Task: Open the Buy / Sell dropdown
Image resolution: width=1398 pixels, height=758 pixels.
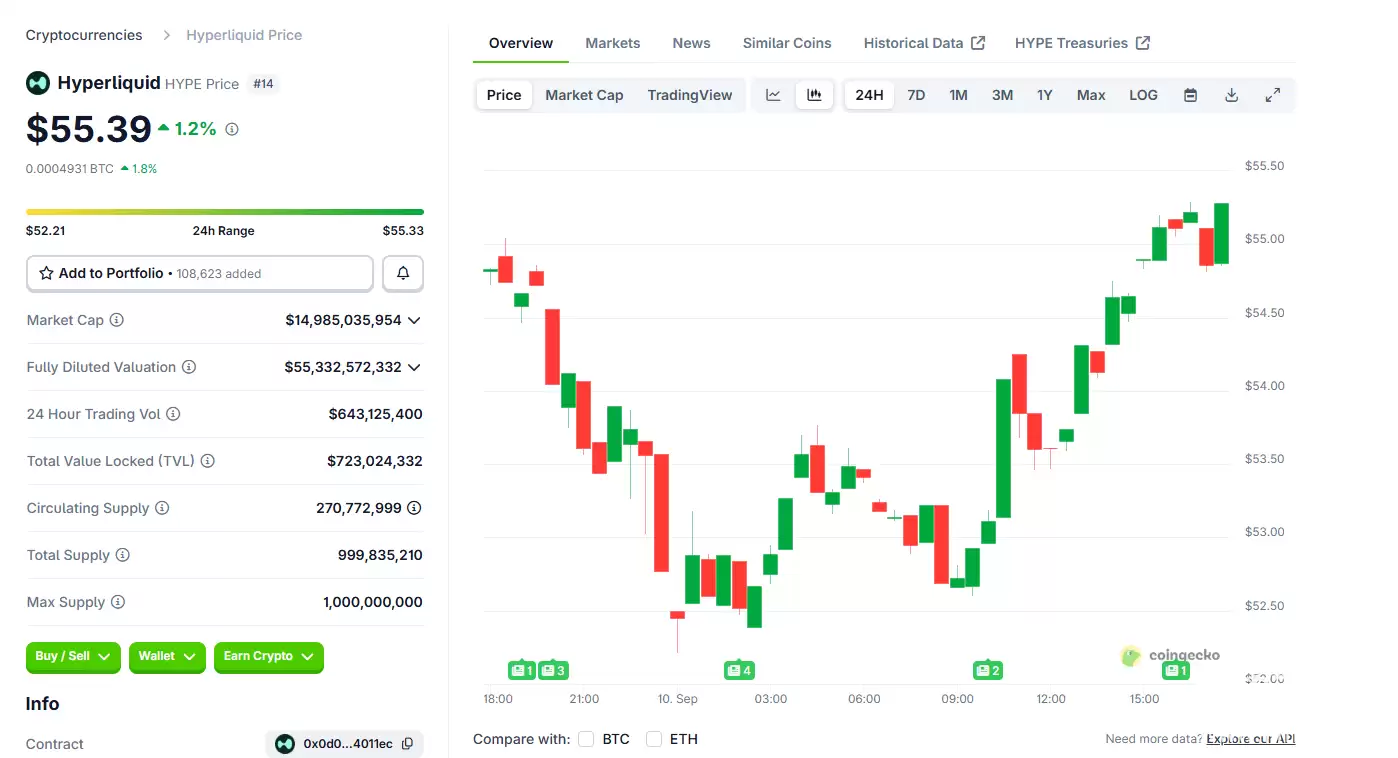Action: coord(73,657)
